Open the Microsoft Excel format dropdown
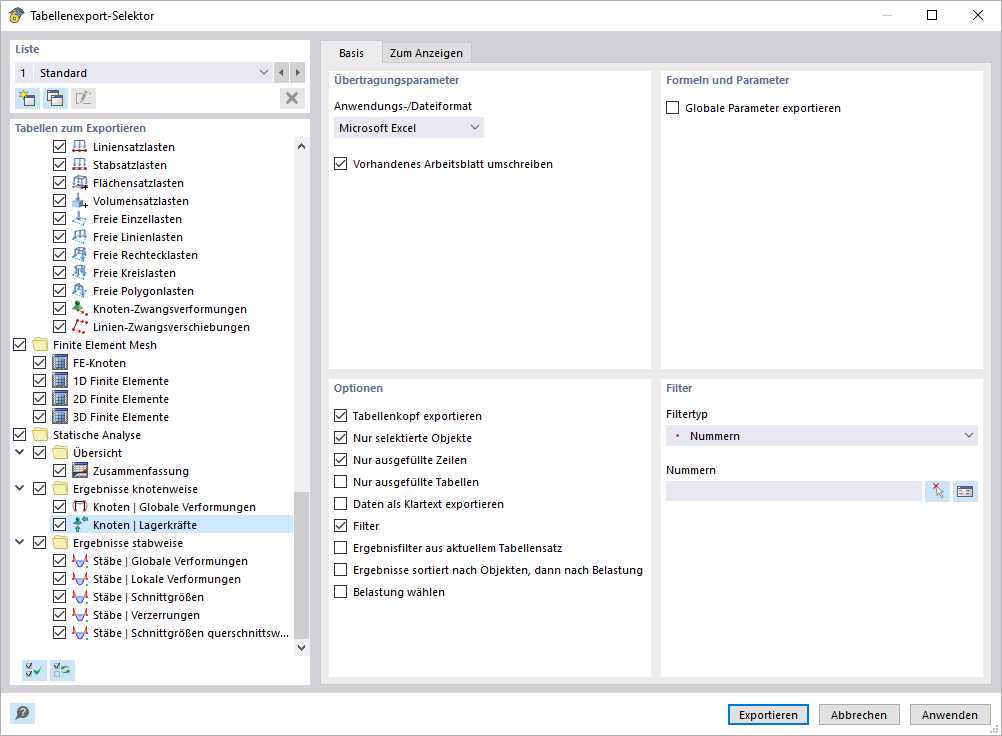Screen dimensions: 1002x736 click(x=409, y=128)
